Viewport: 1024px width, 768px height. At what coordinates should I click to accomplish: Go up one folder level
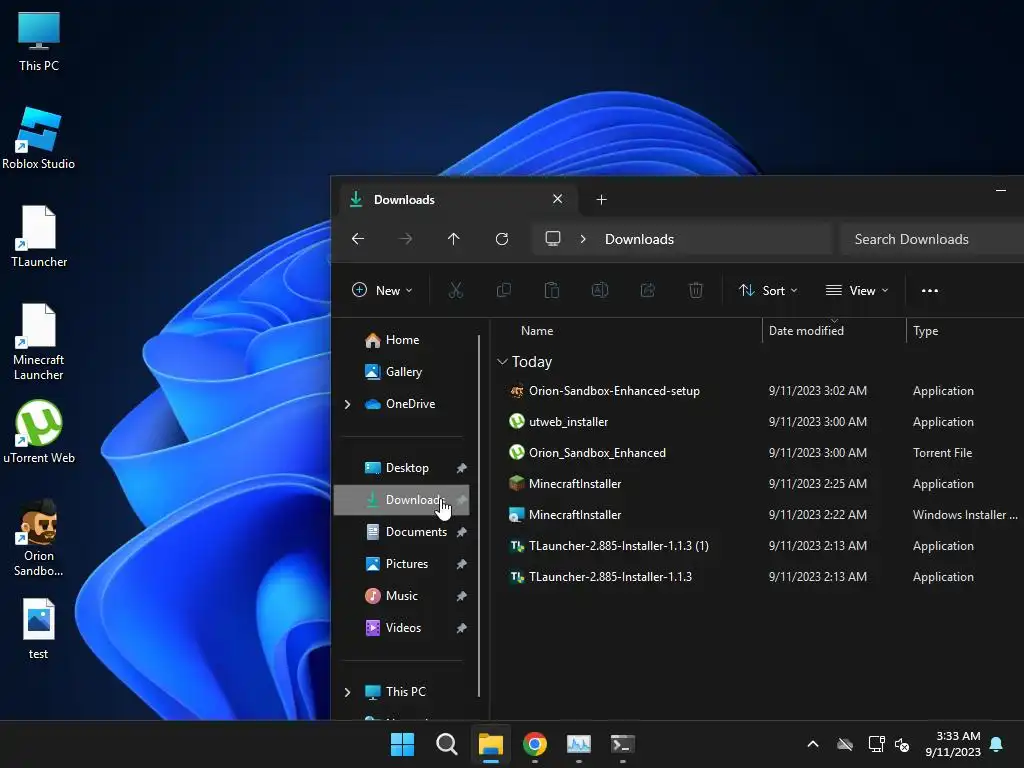(454, 239)
